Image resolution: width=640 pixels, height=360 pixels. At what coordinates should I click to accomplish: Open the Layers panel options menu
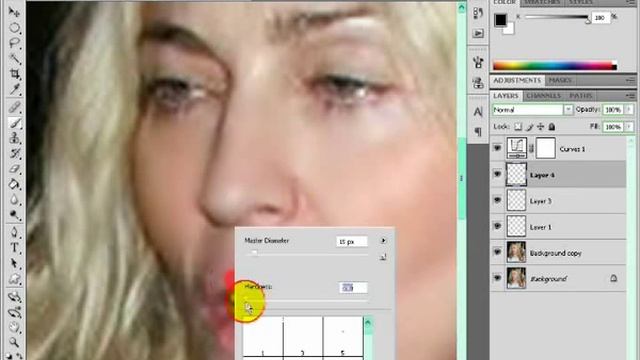point(630,96)
